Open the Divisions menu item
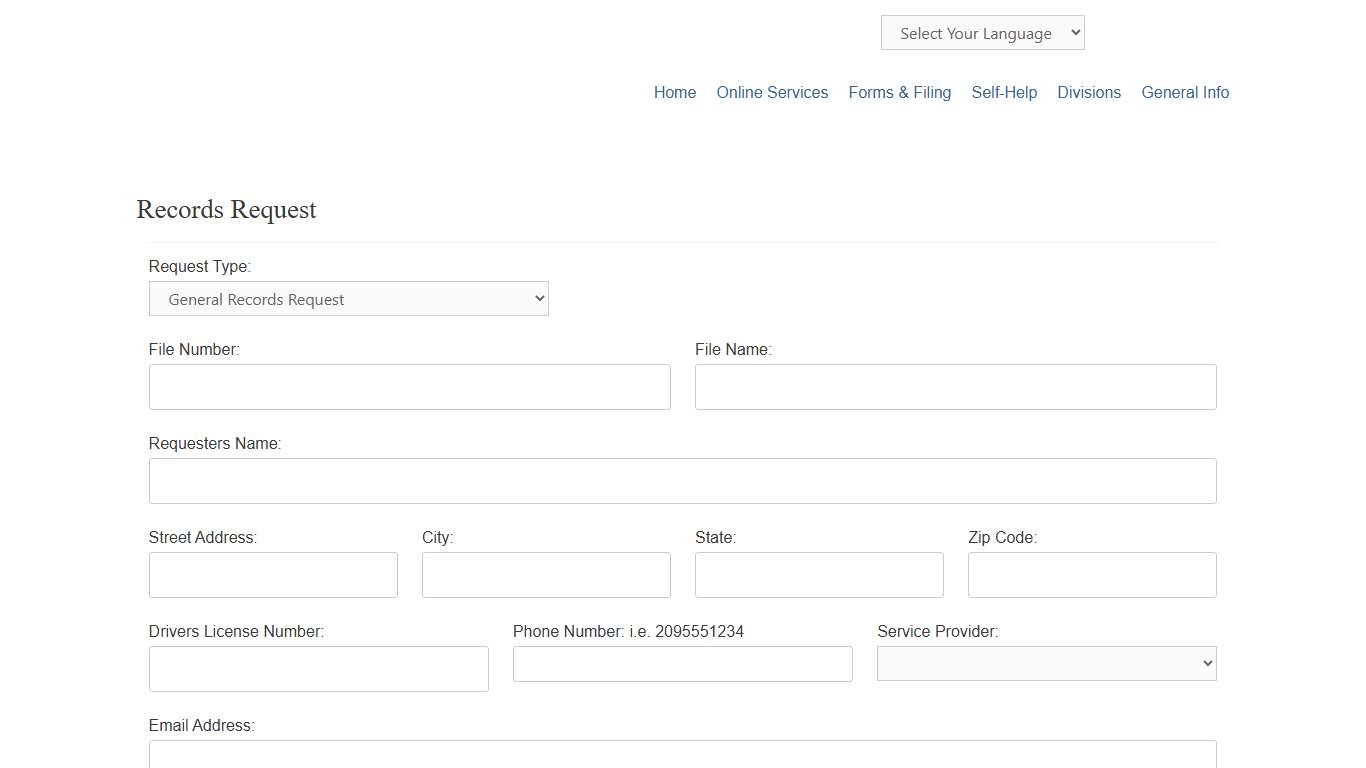Screen dimensions: 1366x768 (x=1089, y=92)
